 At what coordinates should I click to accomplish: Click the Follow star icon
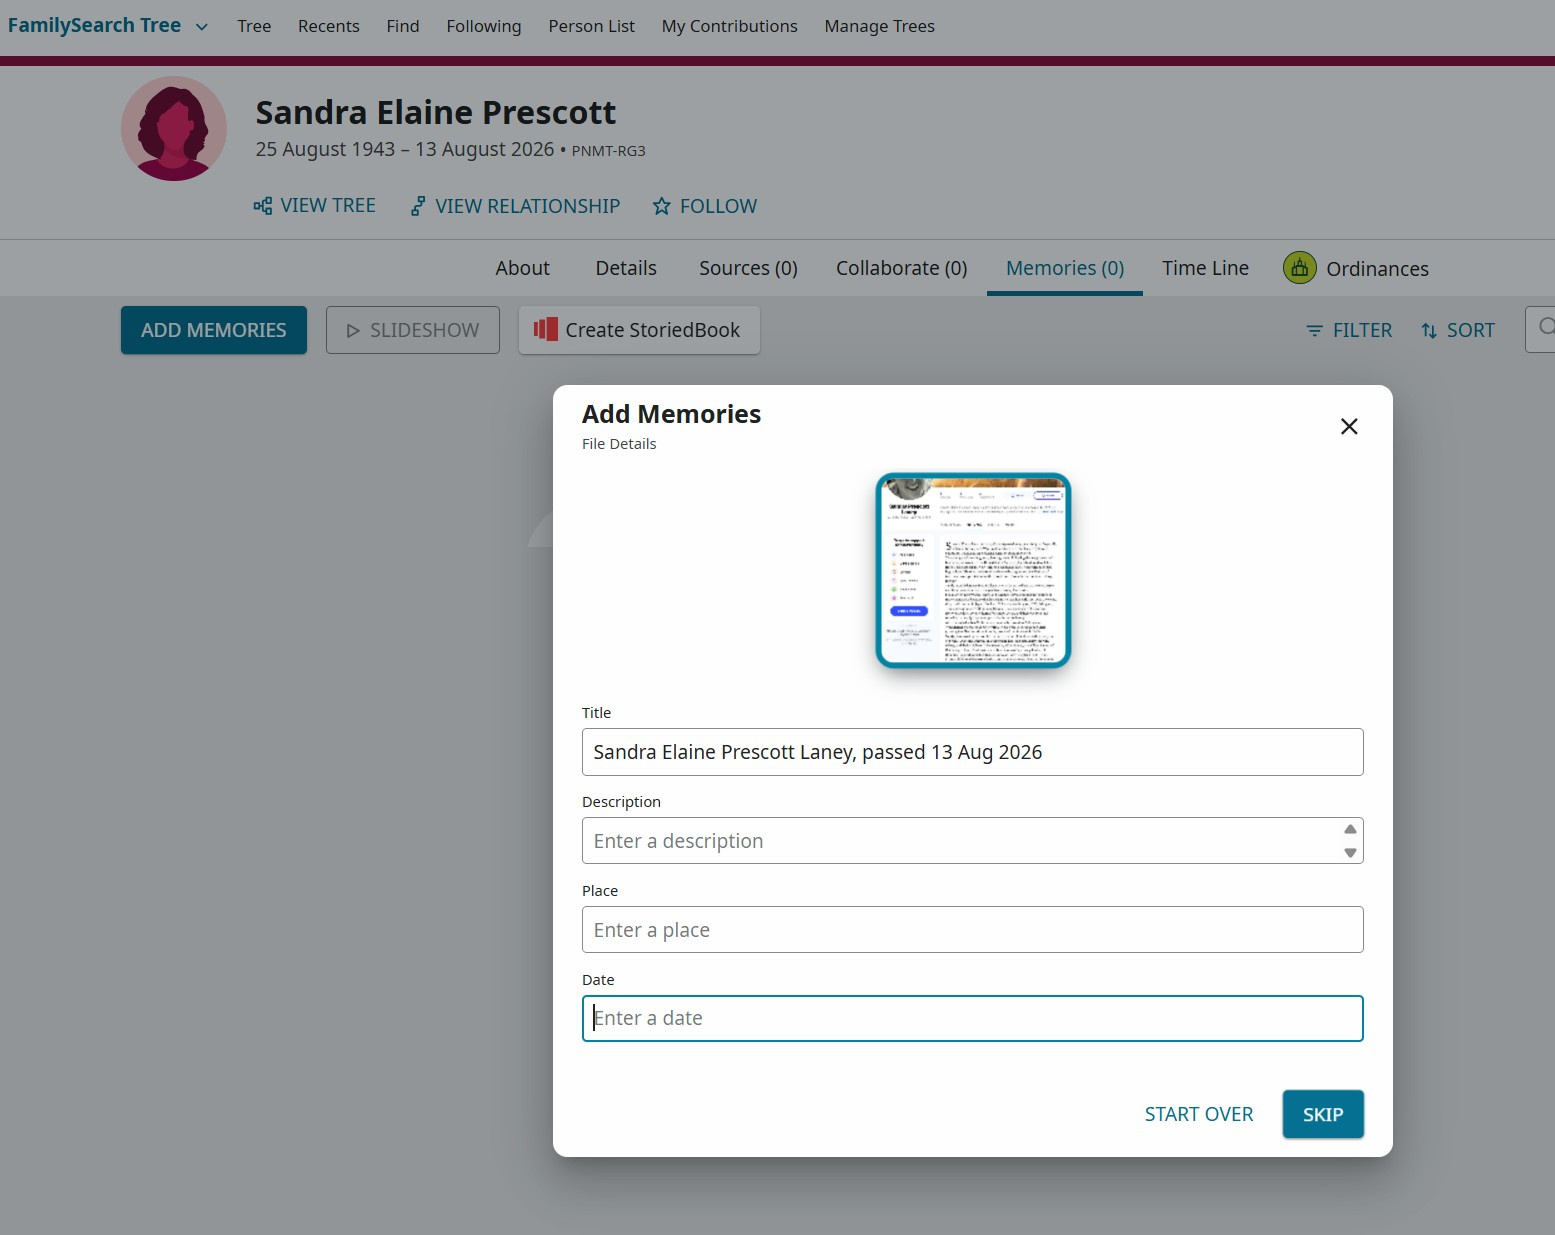(661, 206)
